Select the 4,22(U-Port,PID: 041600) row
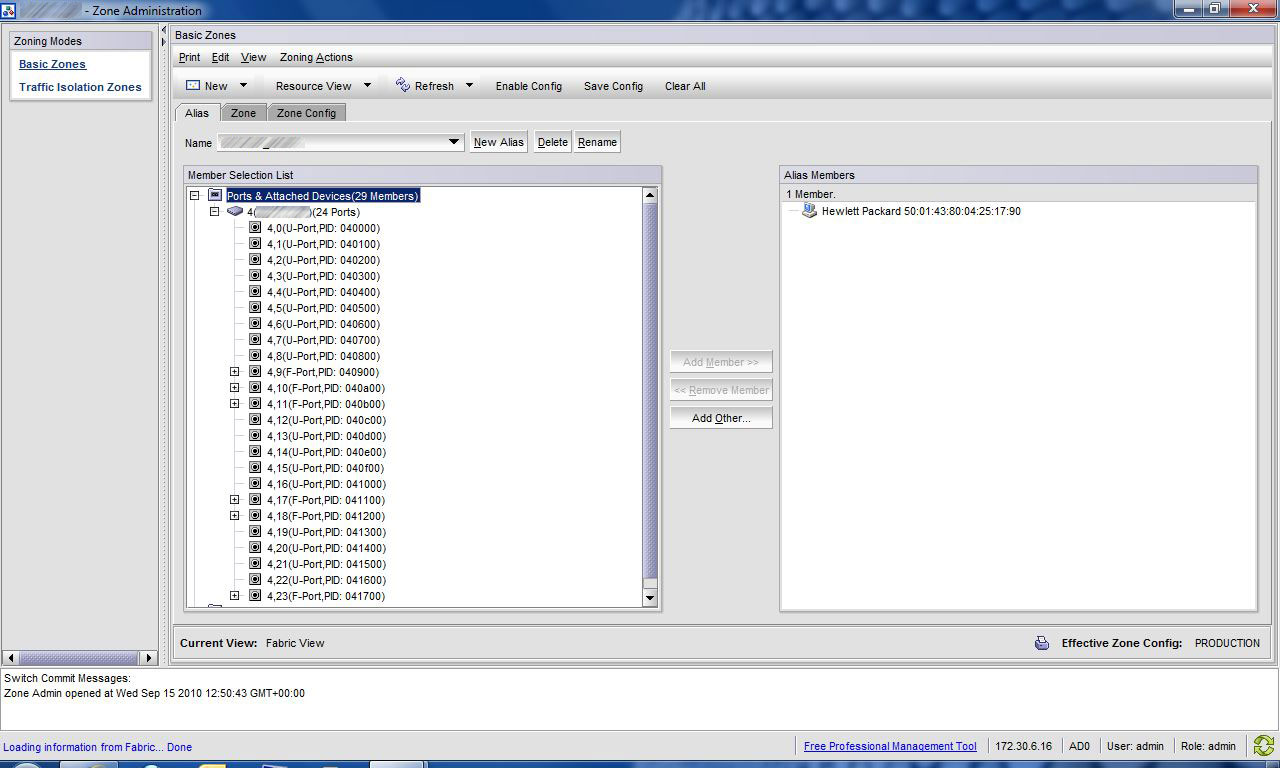Viewport: 1280px width, 768px height. click(x=326, y=580)
